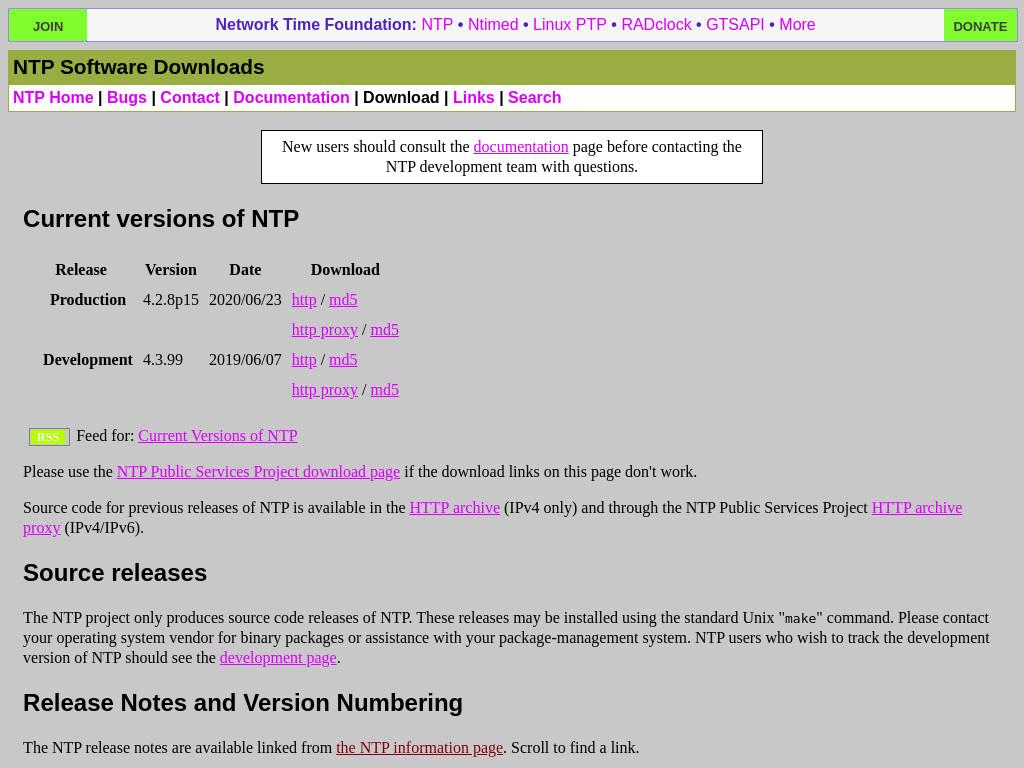This screenshot has height=768, width=1024.
Task: Click the Version column header
Action: point(170,270)
